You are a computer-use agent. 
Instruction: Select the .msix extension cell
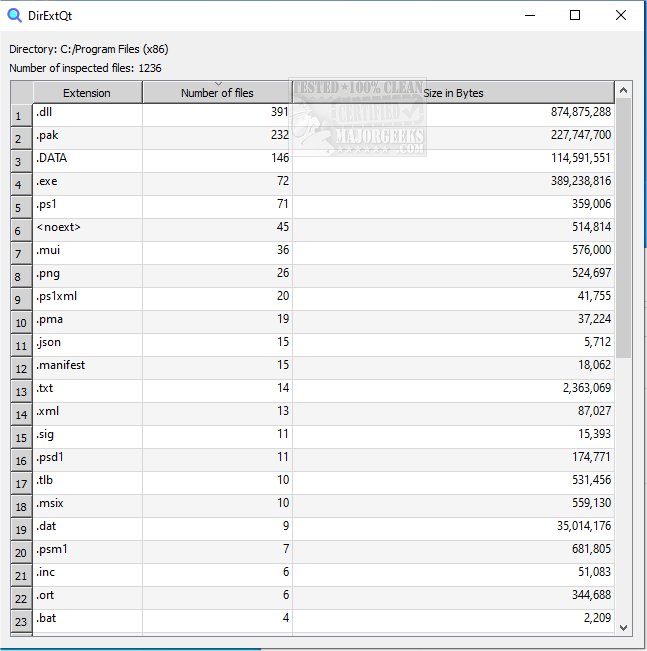coord(88,506)
